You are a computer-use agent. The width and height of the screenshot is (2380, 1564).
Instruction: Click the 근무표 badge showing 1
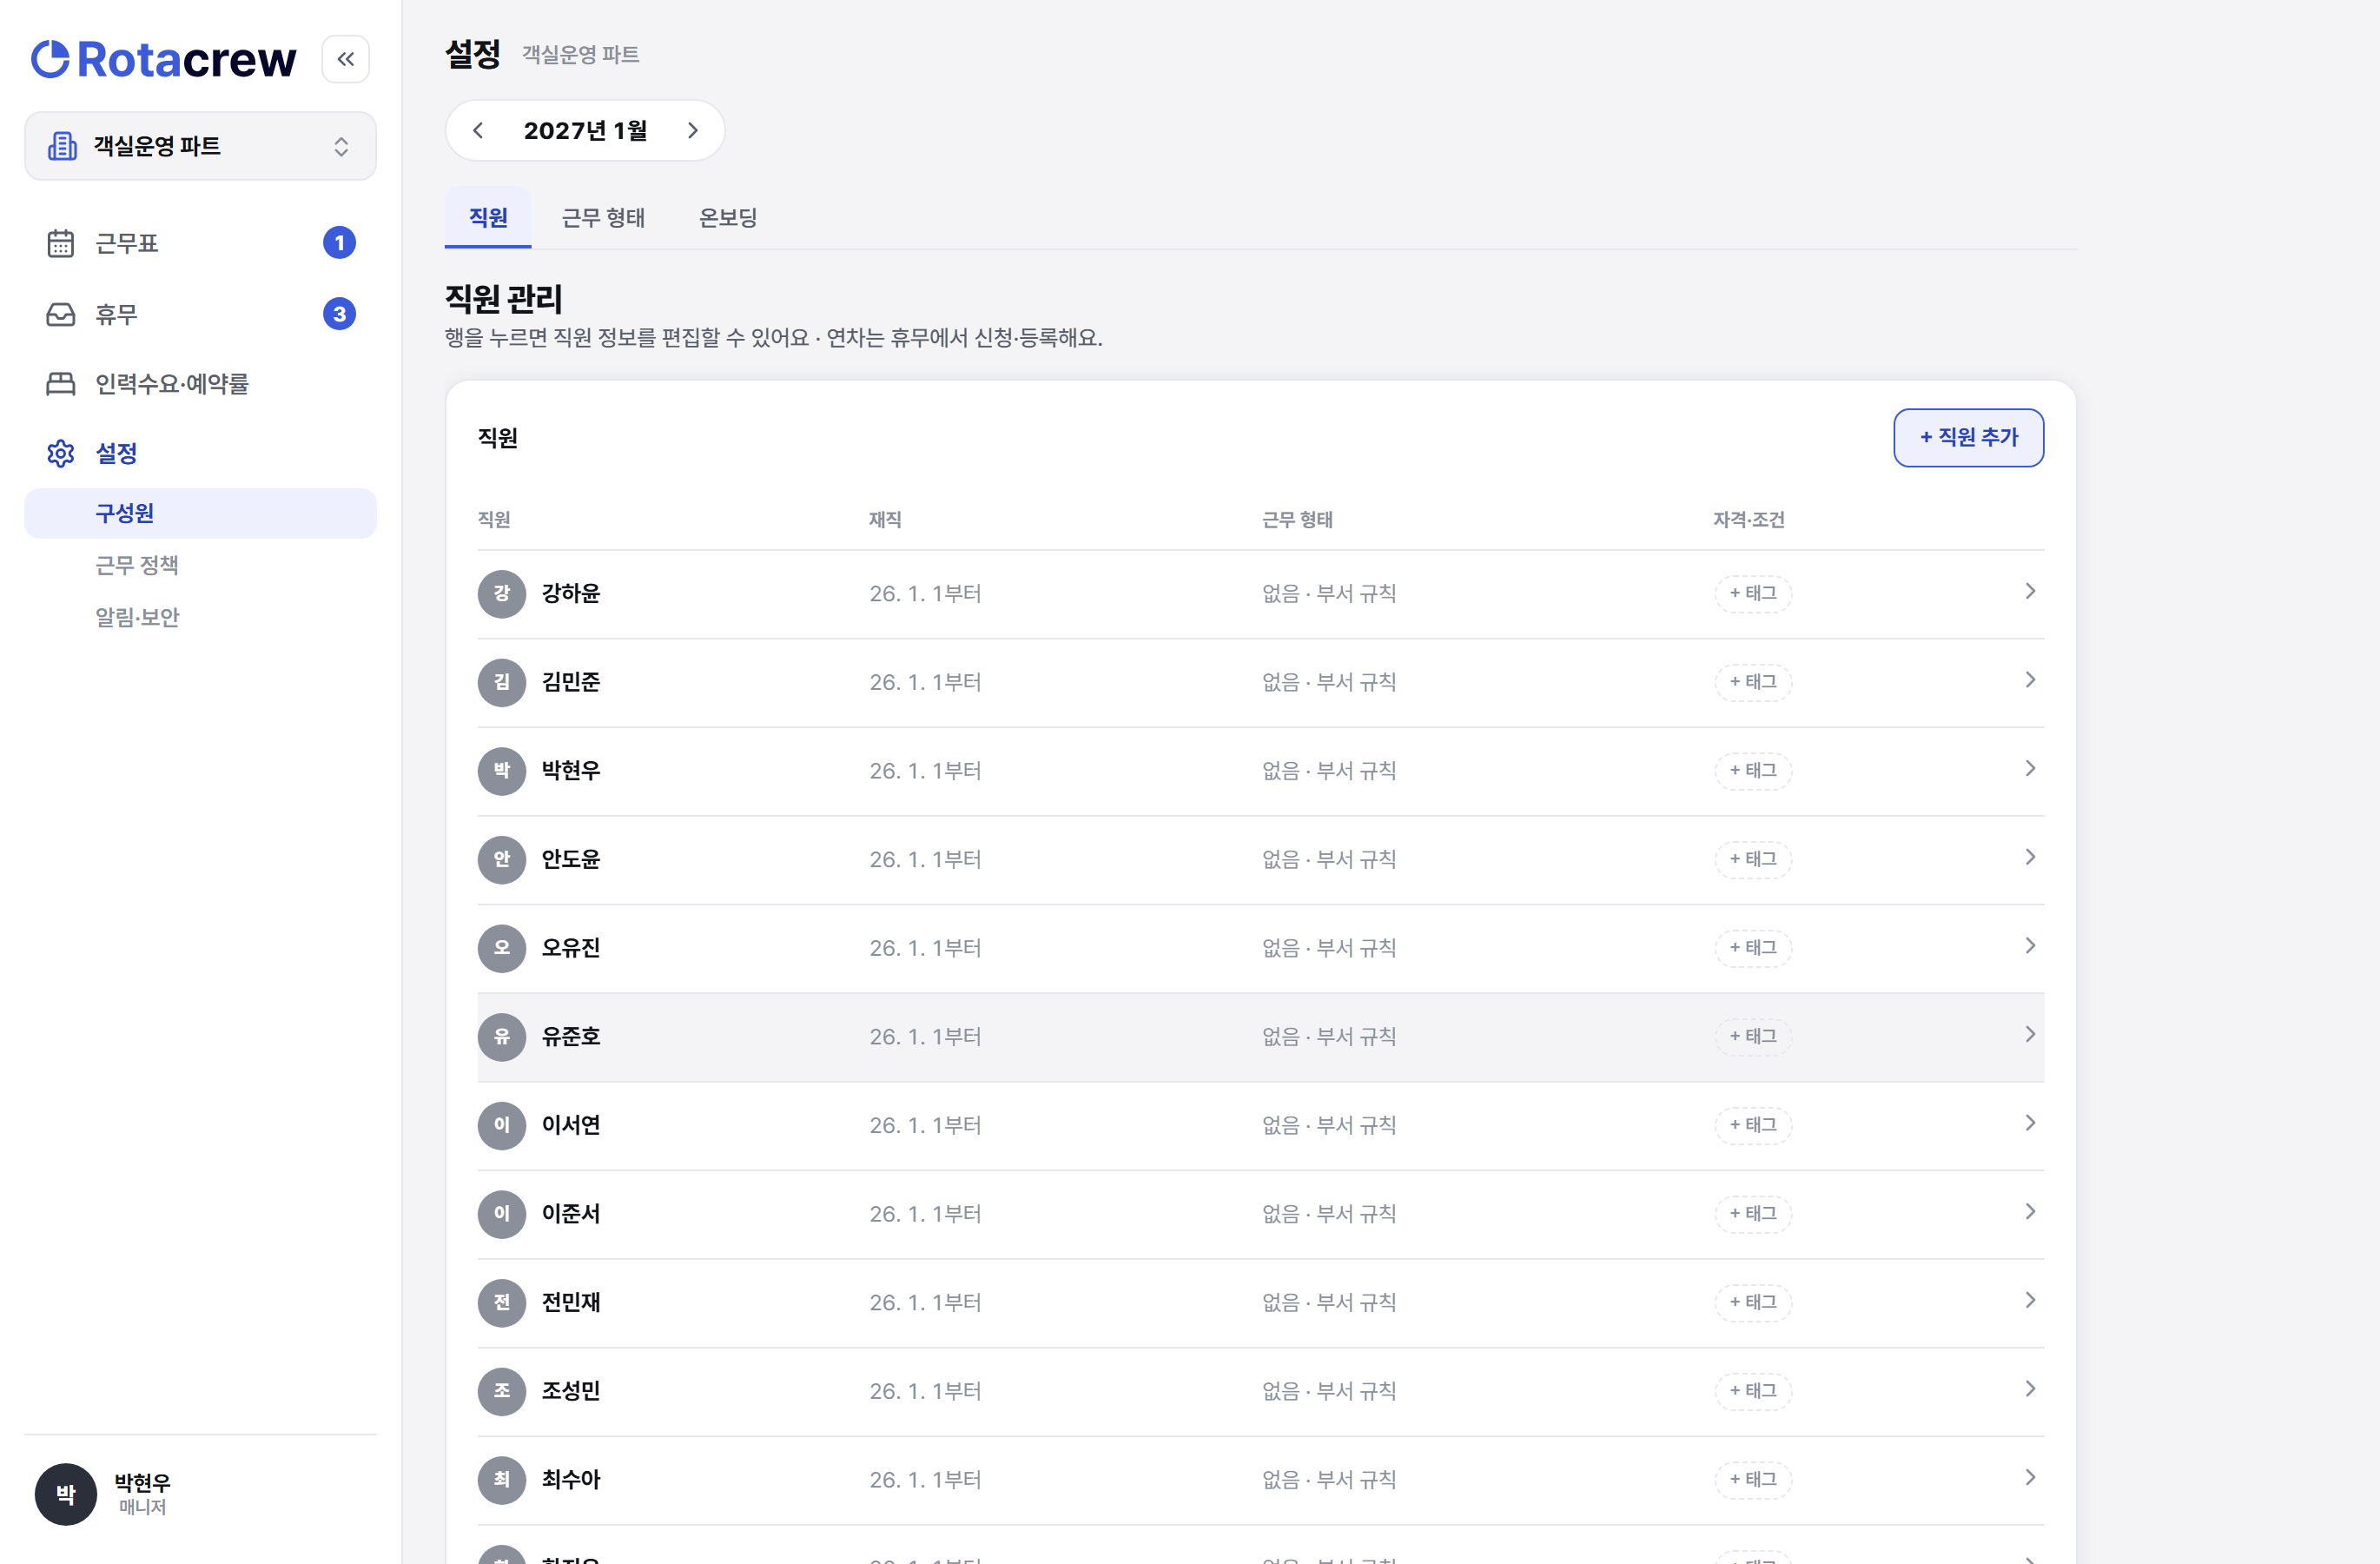[339, 243]
